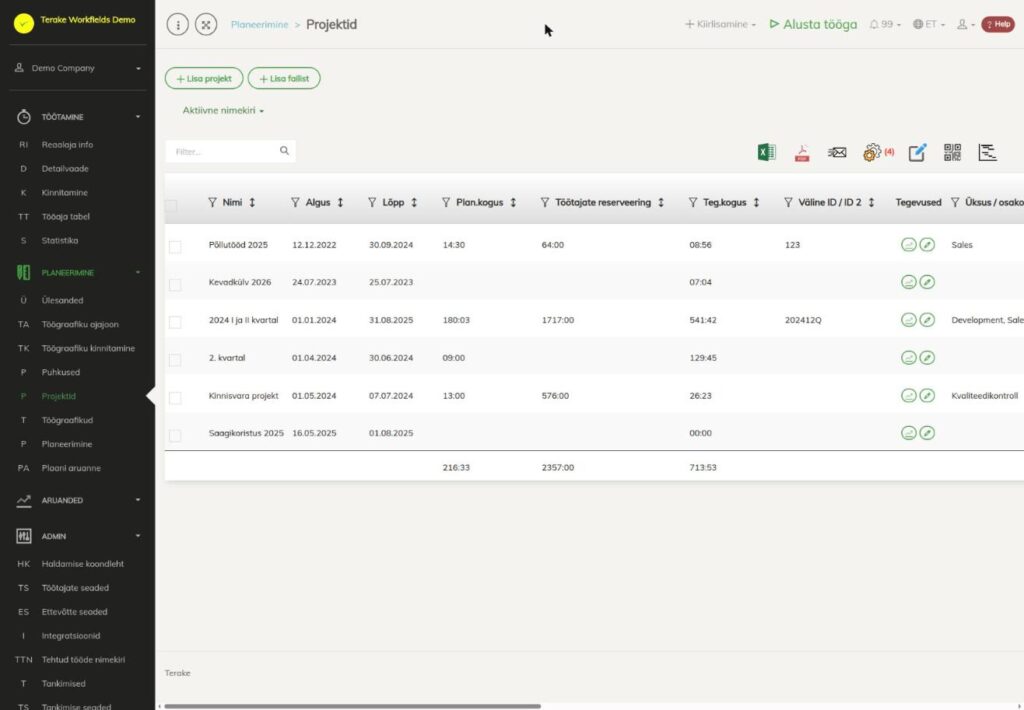Image resolution: width=1024 pixels, height=710 pixels.
Task: Check the Saagikoristus 2025 row checkbox
Action: (175, 435)
